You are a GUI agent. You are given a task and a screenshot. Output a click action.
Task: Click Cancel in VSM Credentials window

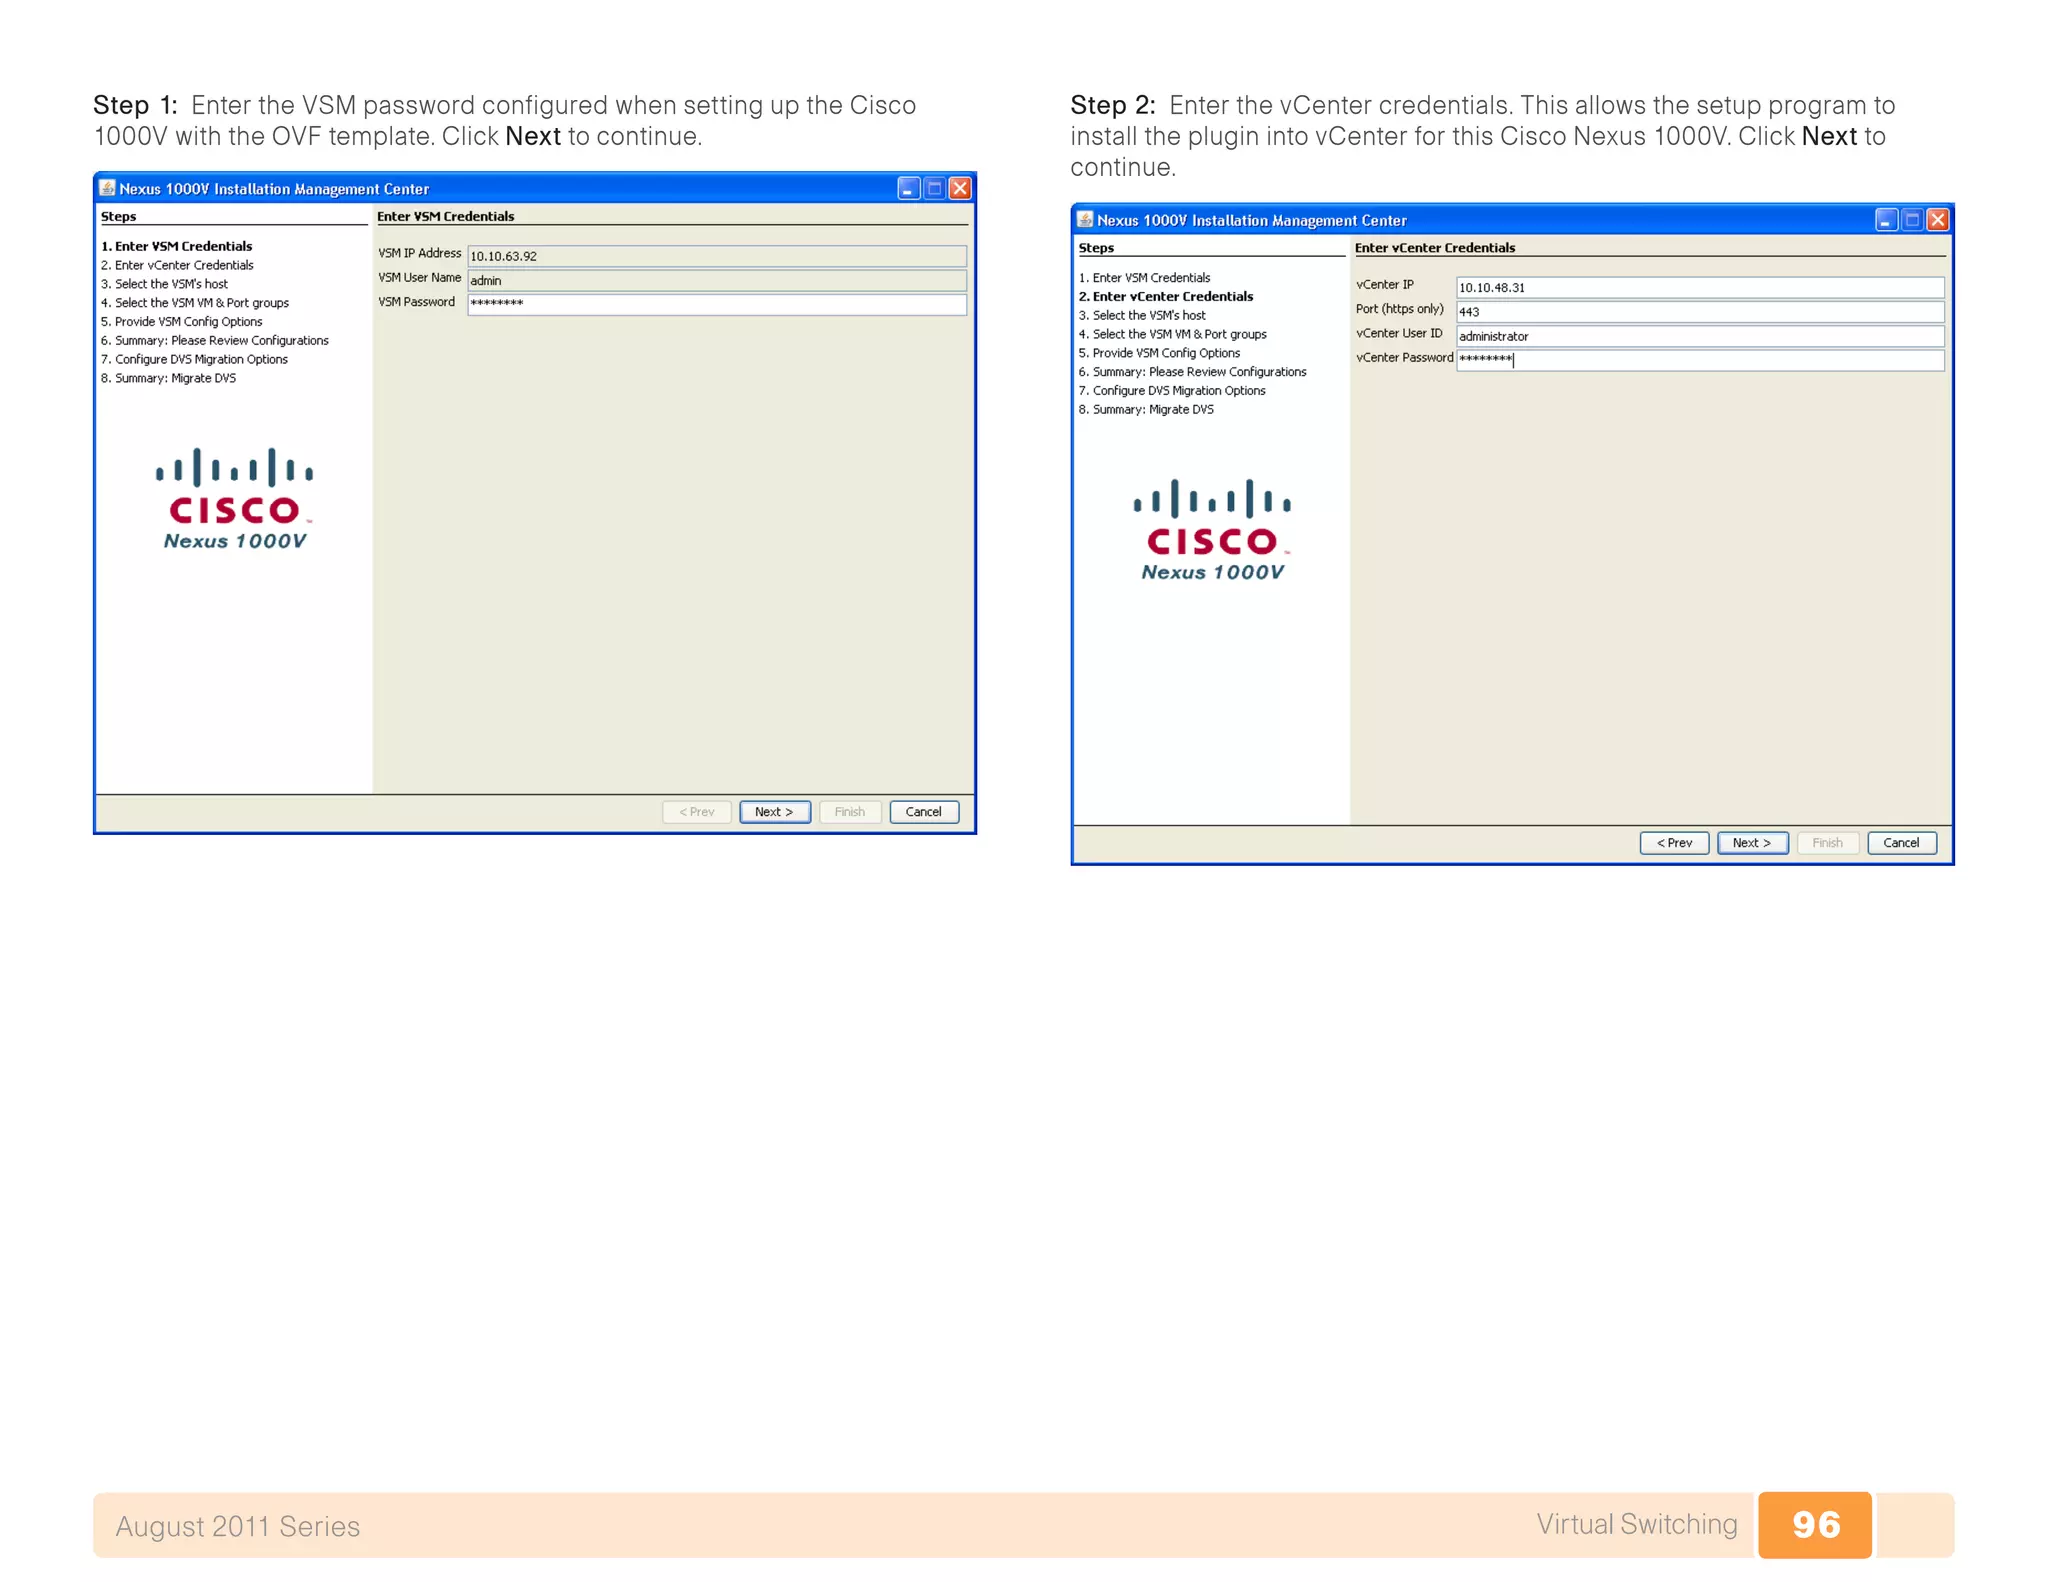tap(923, 811)
